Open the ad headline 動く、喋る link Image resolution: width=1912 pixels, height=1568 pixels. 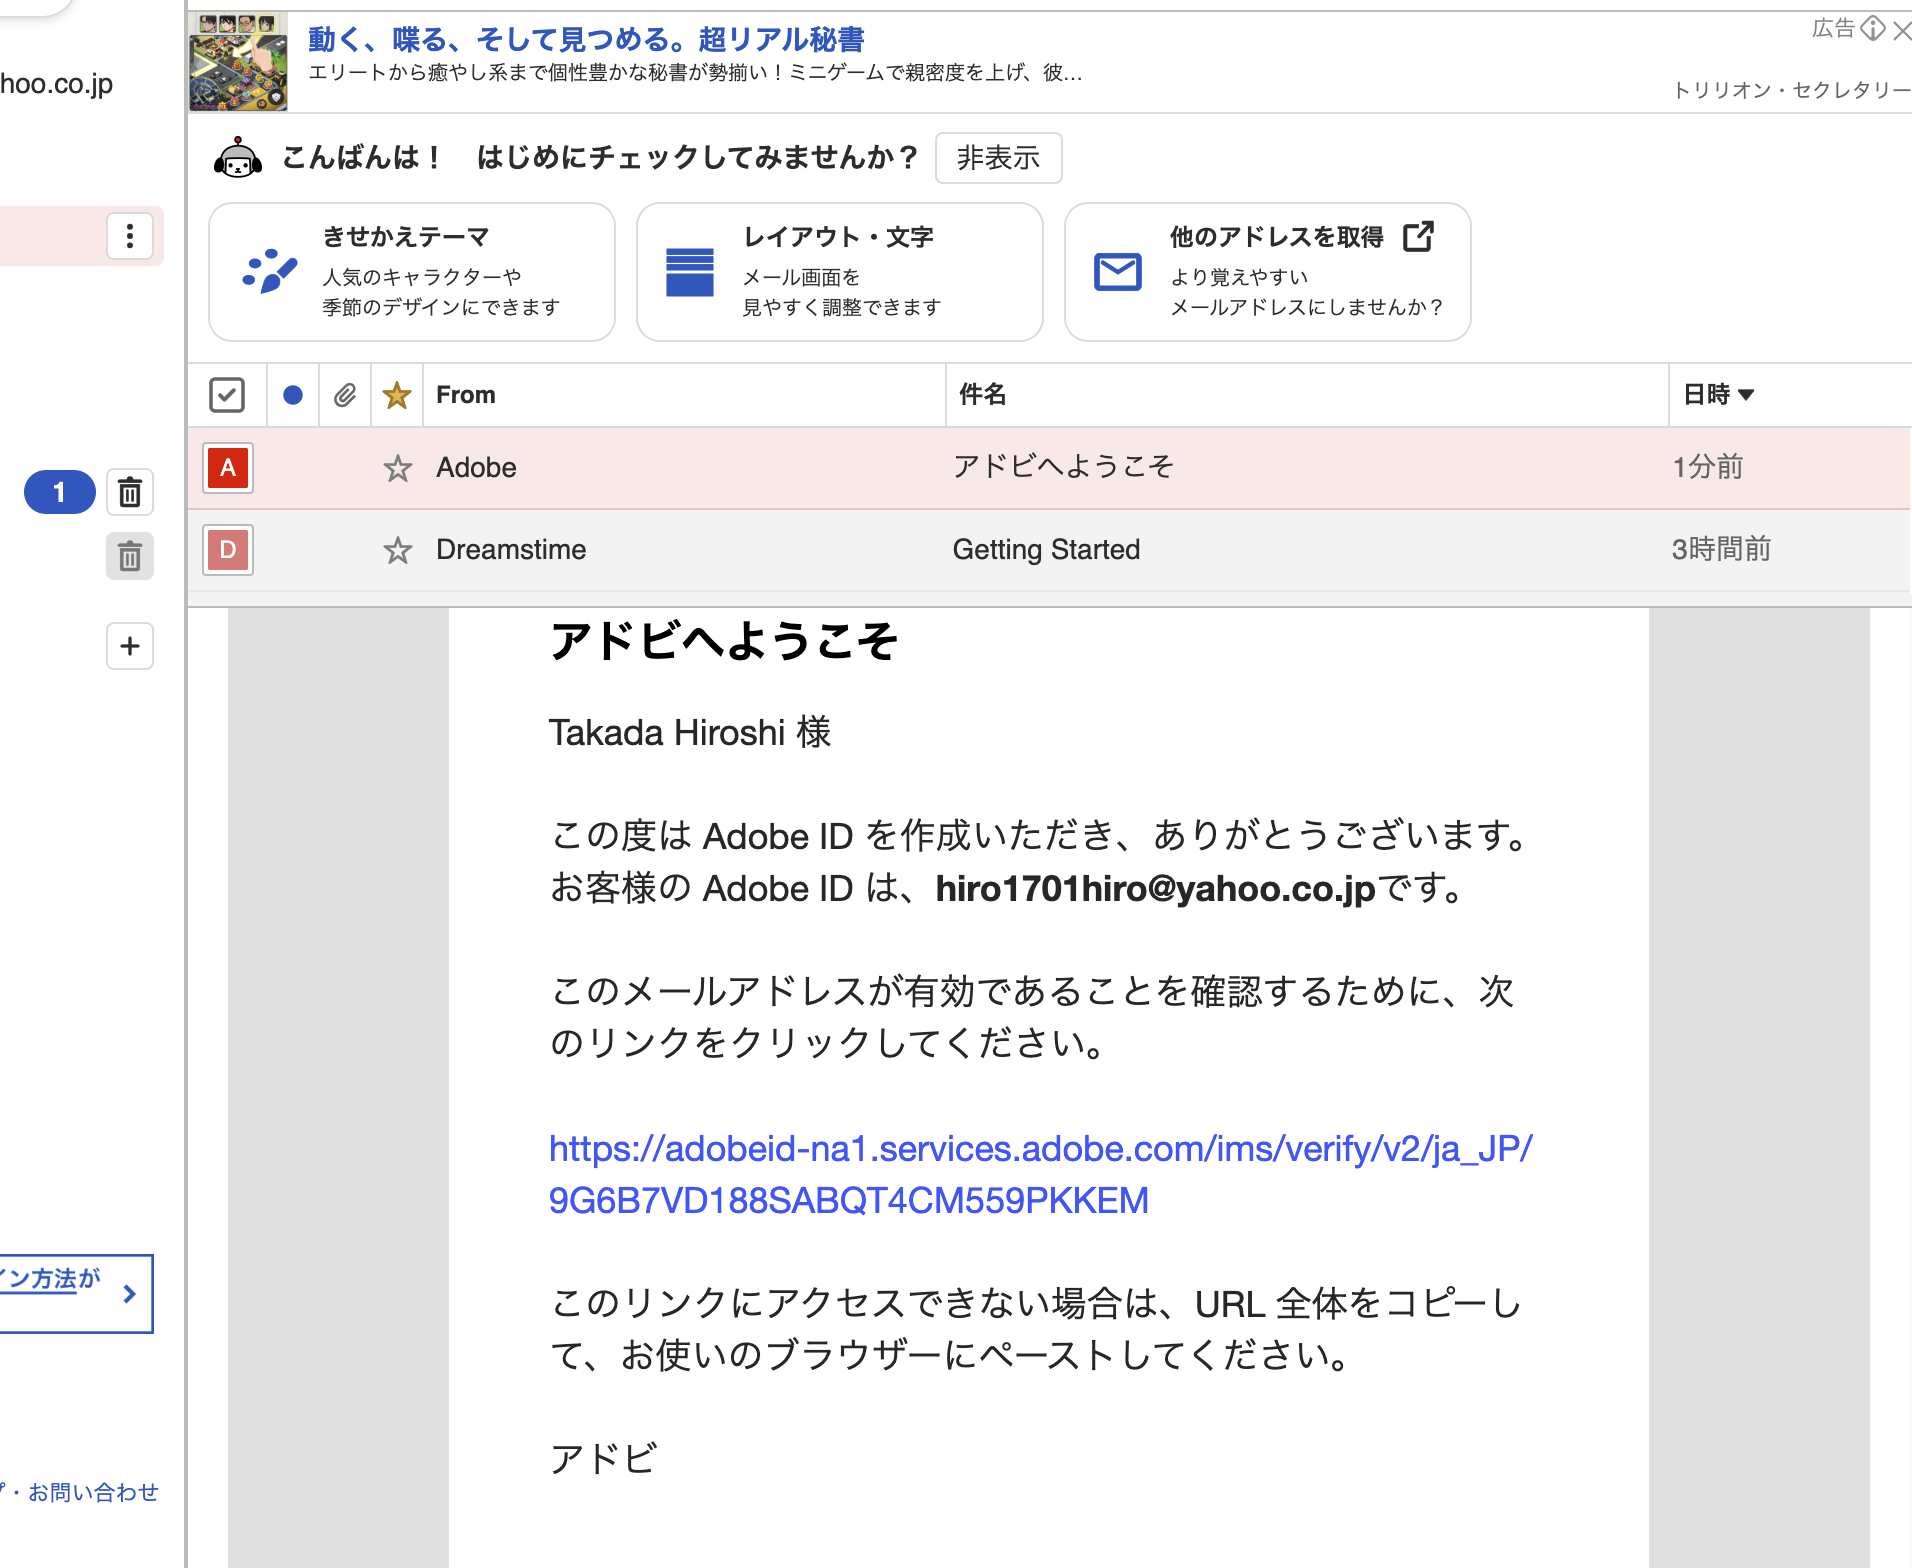(x=586, y=39)
